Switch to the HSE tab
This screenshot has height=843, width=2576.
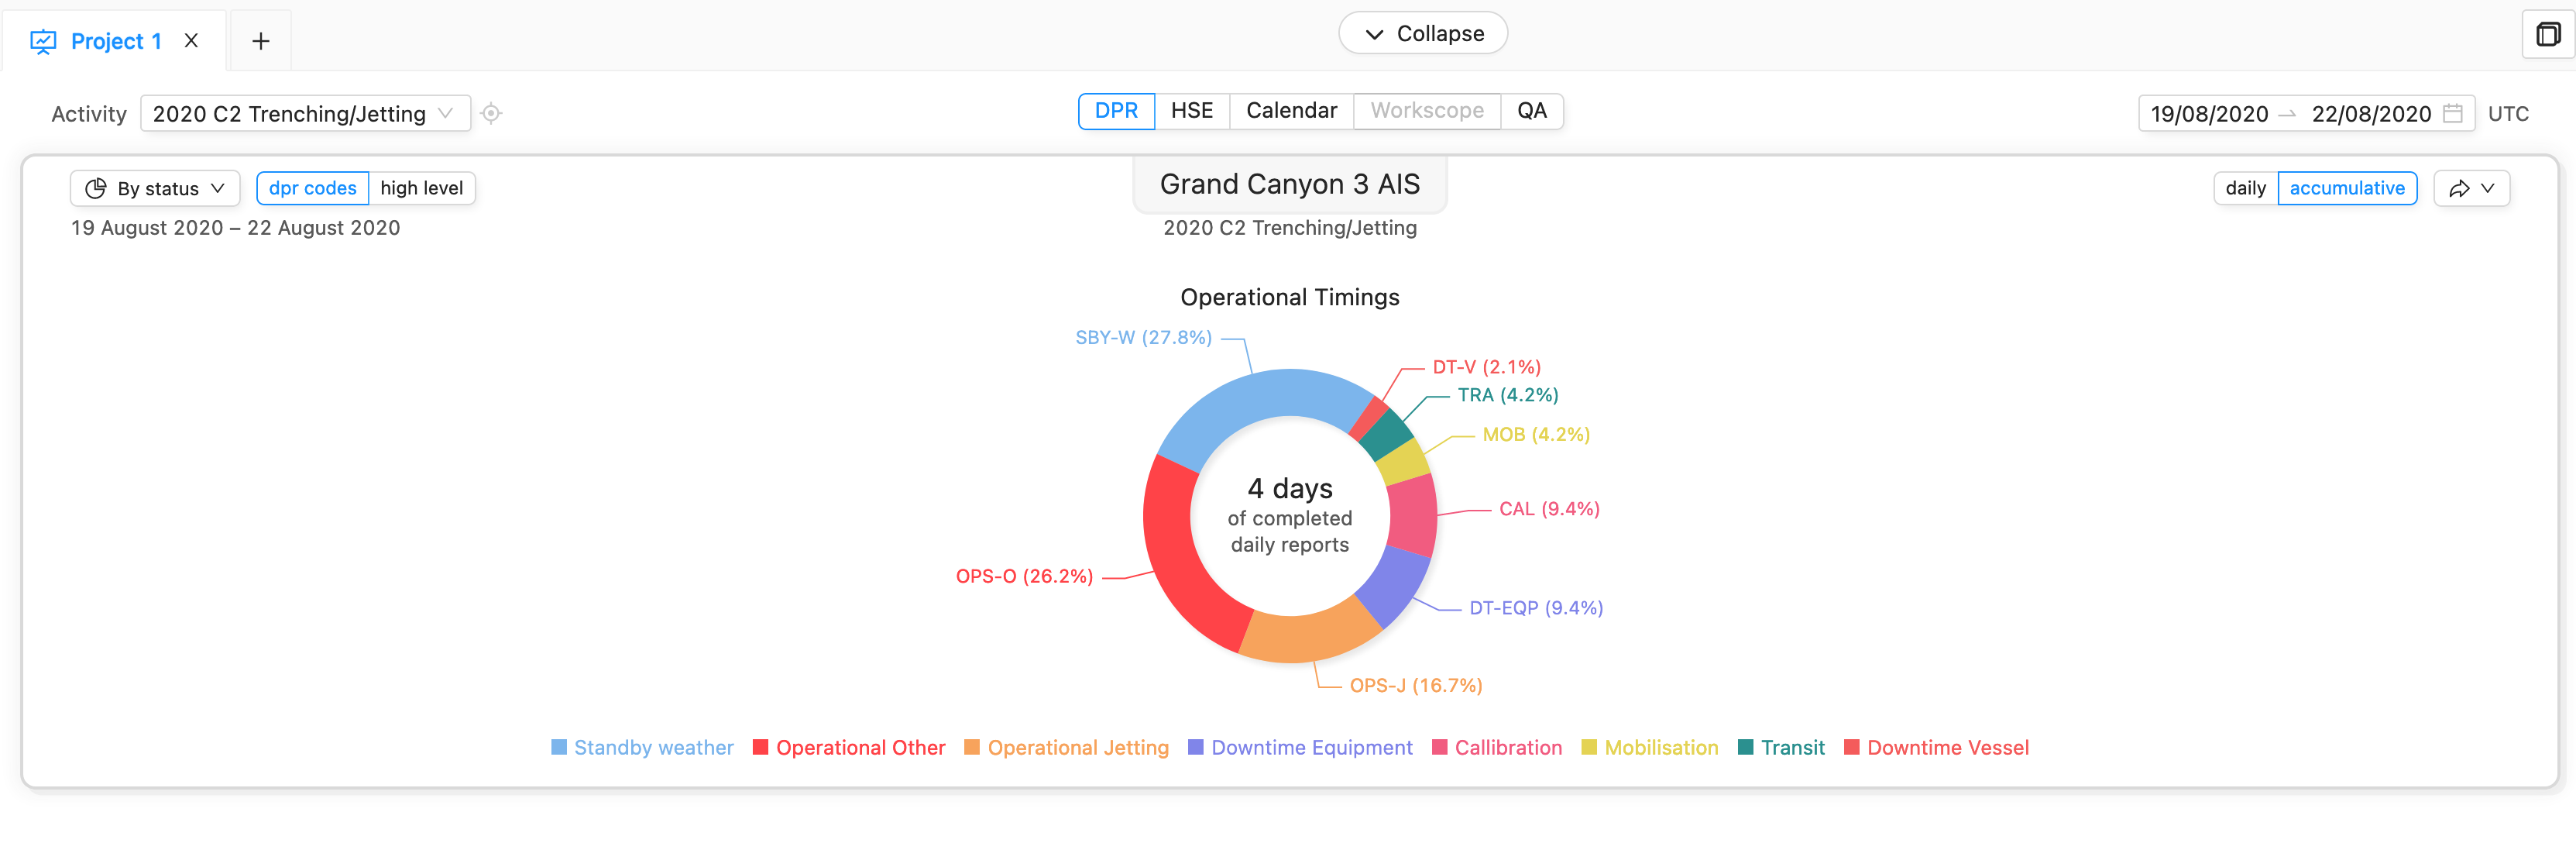[1192, 111]
